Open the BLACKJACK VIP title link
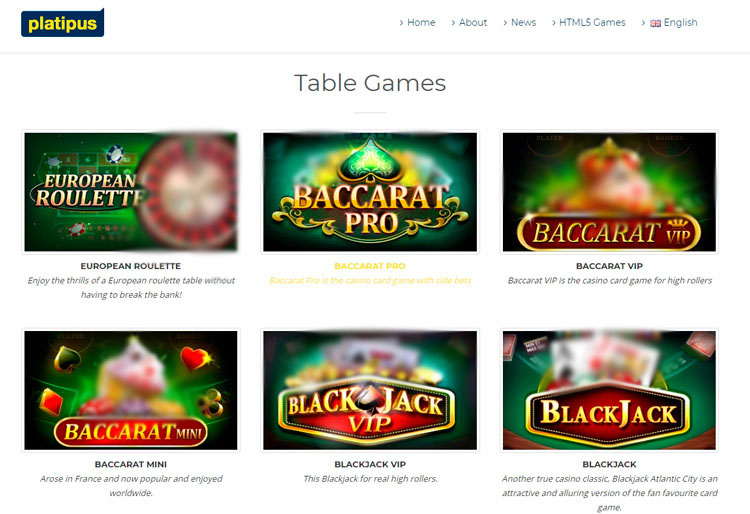 point(370,464)
